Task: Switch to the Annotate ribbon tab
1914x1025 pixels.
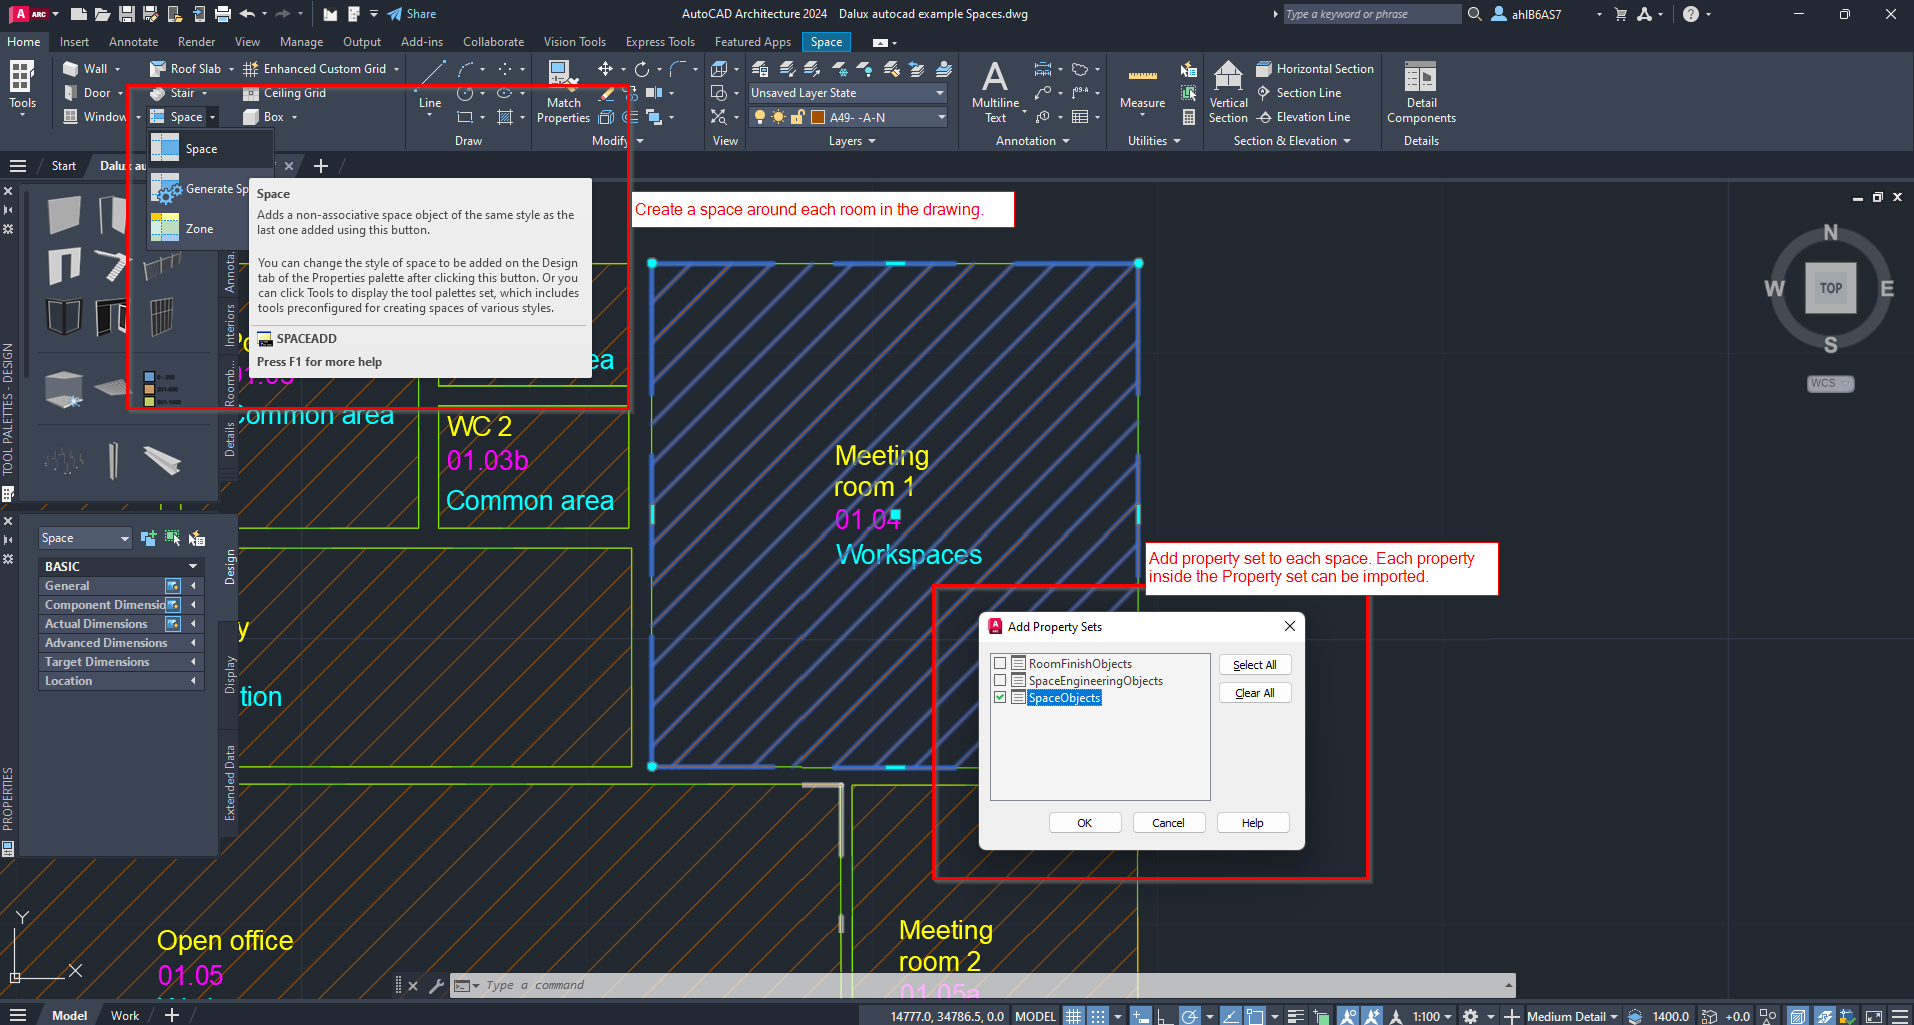Action: click(133, 42)
